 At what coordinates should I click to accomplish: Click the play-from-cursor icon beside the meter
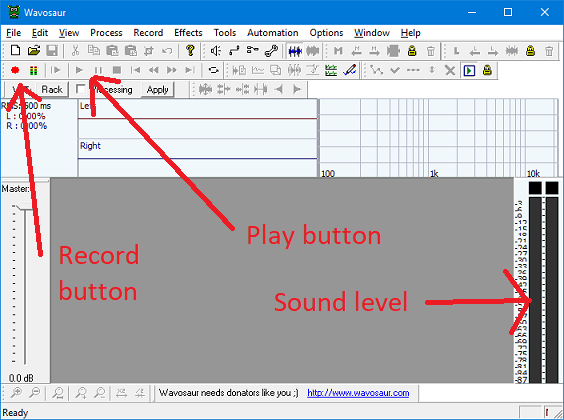56,70
